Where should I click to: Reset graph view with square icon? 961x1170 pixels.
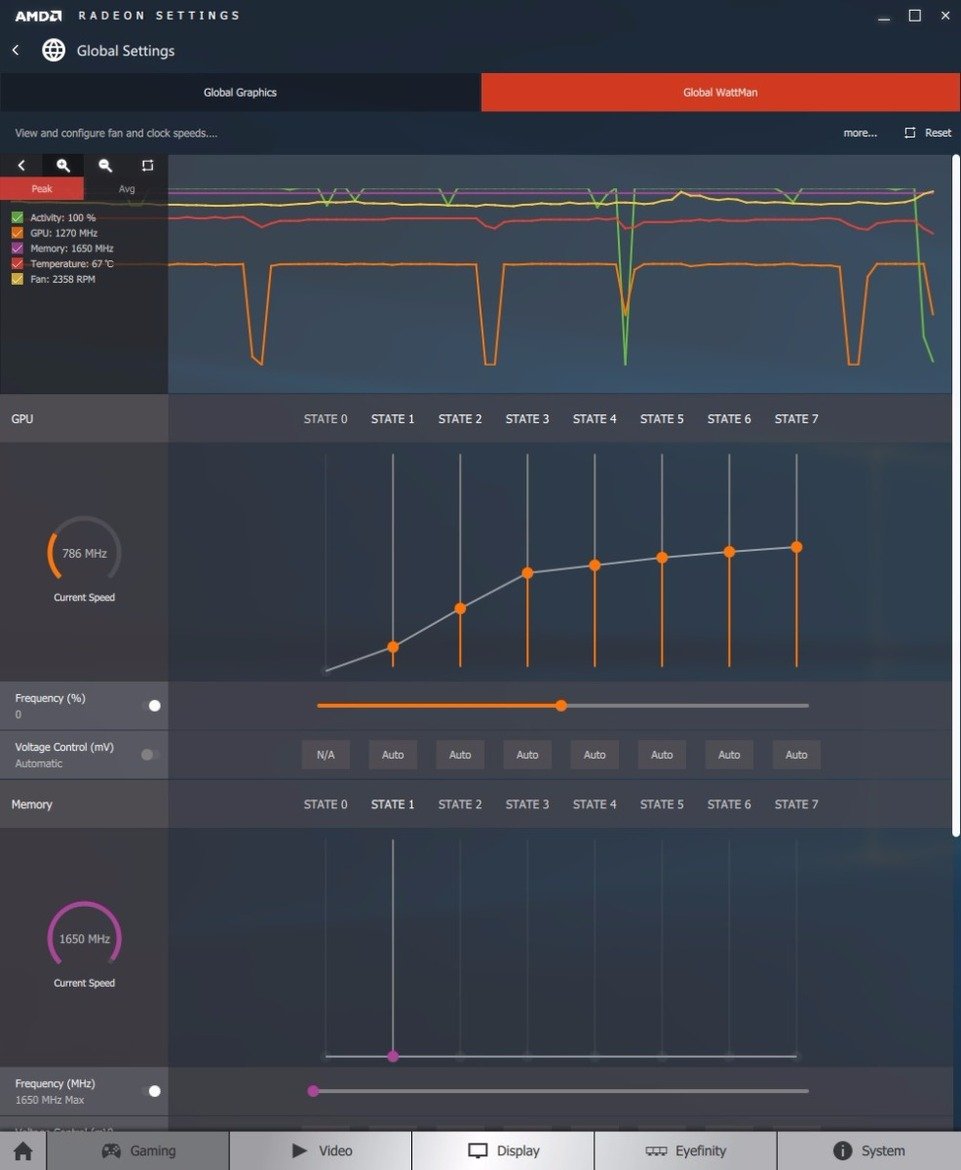(x=148, y=166)
